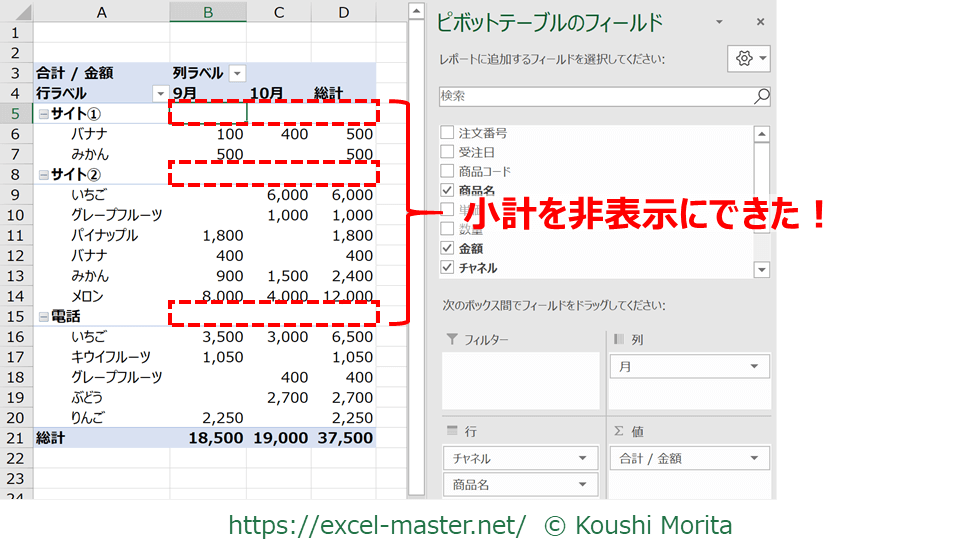Select column B header
Viewport: 960px width, 540px height.
click(208, 12)
